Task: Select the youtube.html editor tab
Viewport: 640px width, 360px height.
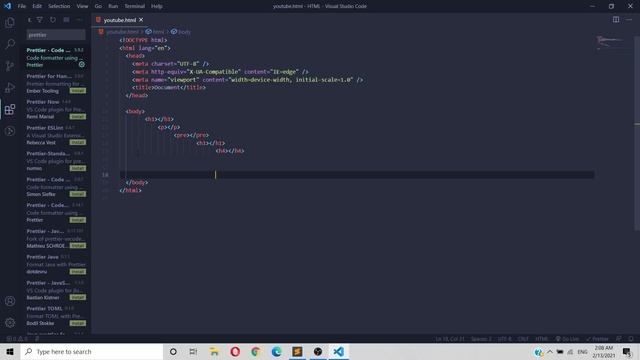Action: [120, 20]
